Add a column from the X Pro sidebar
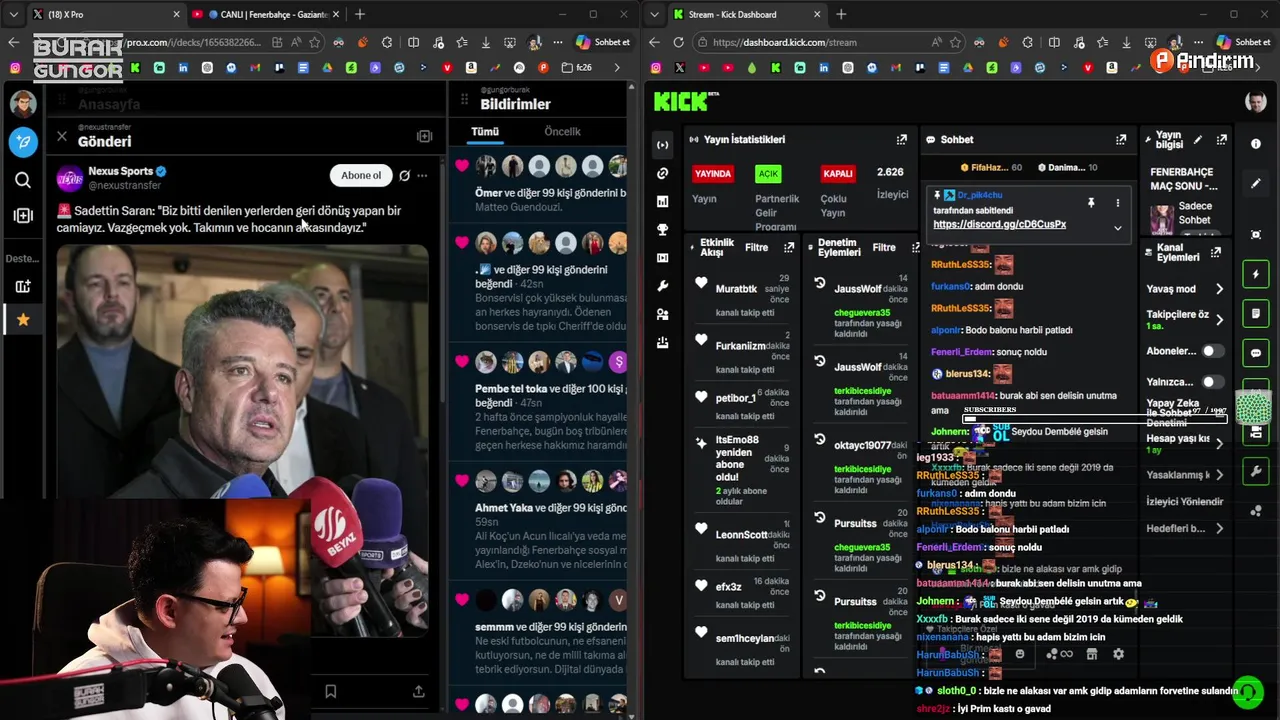 click(23, 215)
